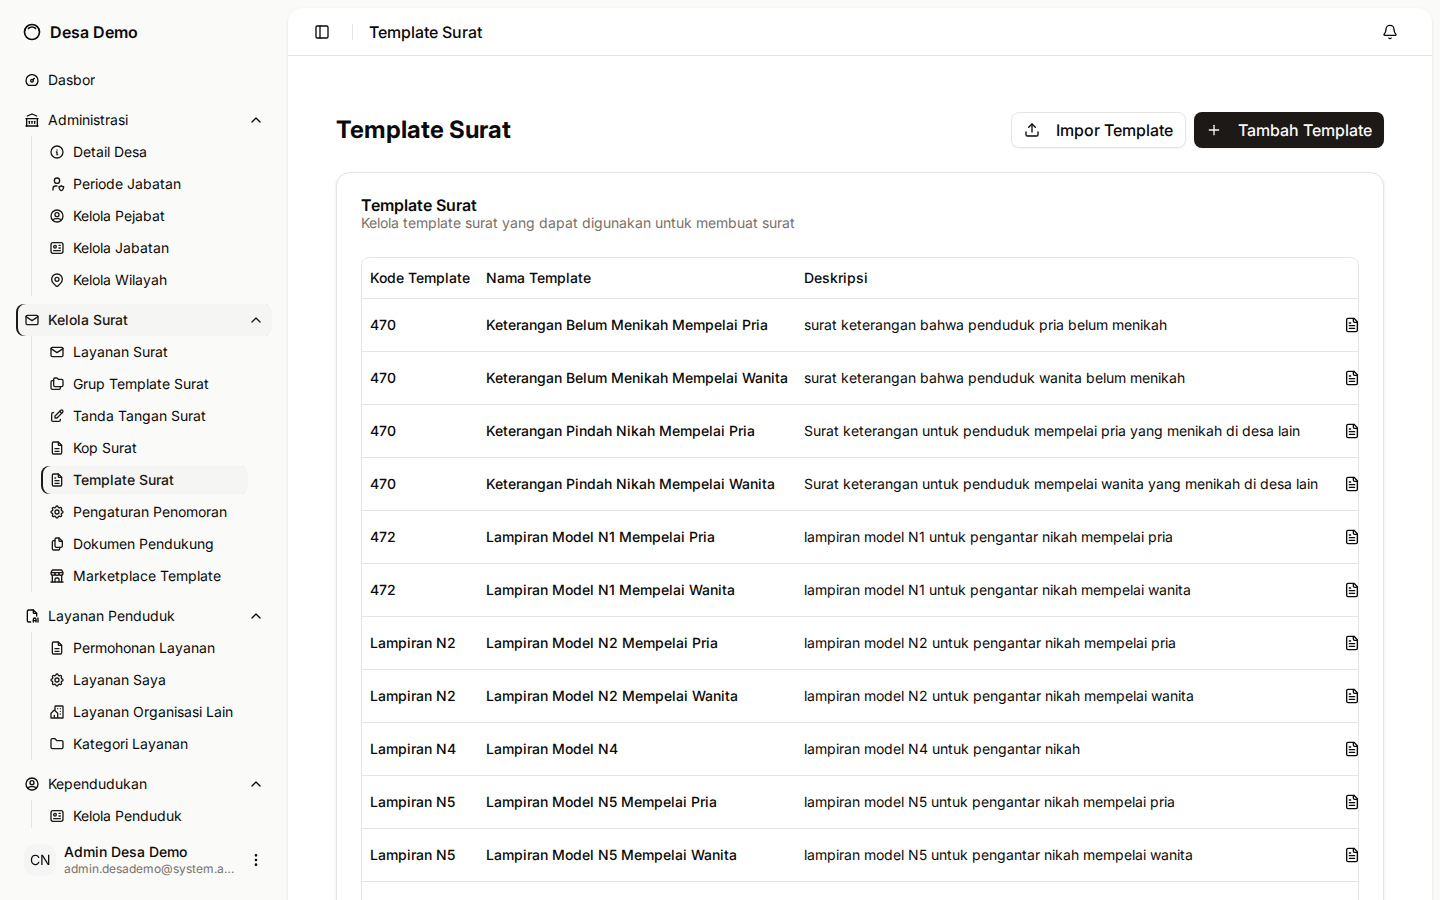
Task: Open document icon for Keterangan Belum Menikah Mempelai Wanita
Action: tap(1352, 378)
